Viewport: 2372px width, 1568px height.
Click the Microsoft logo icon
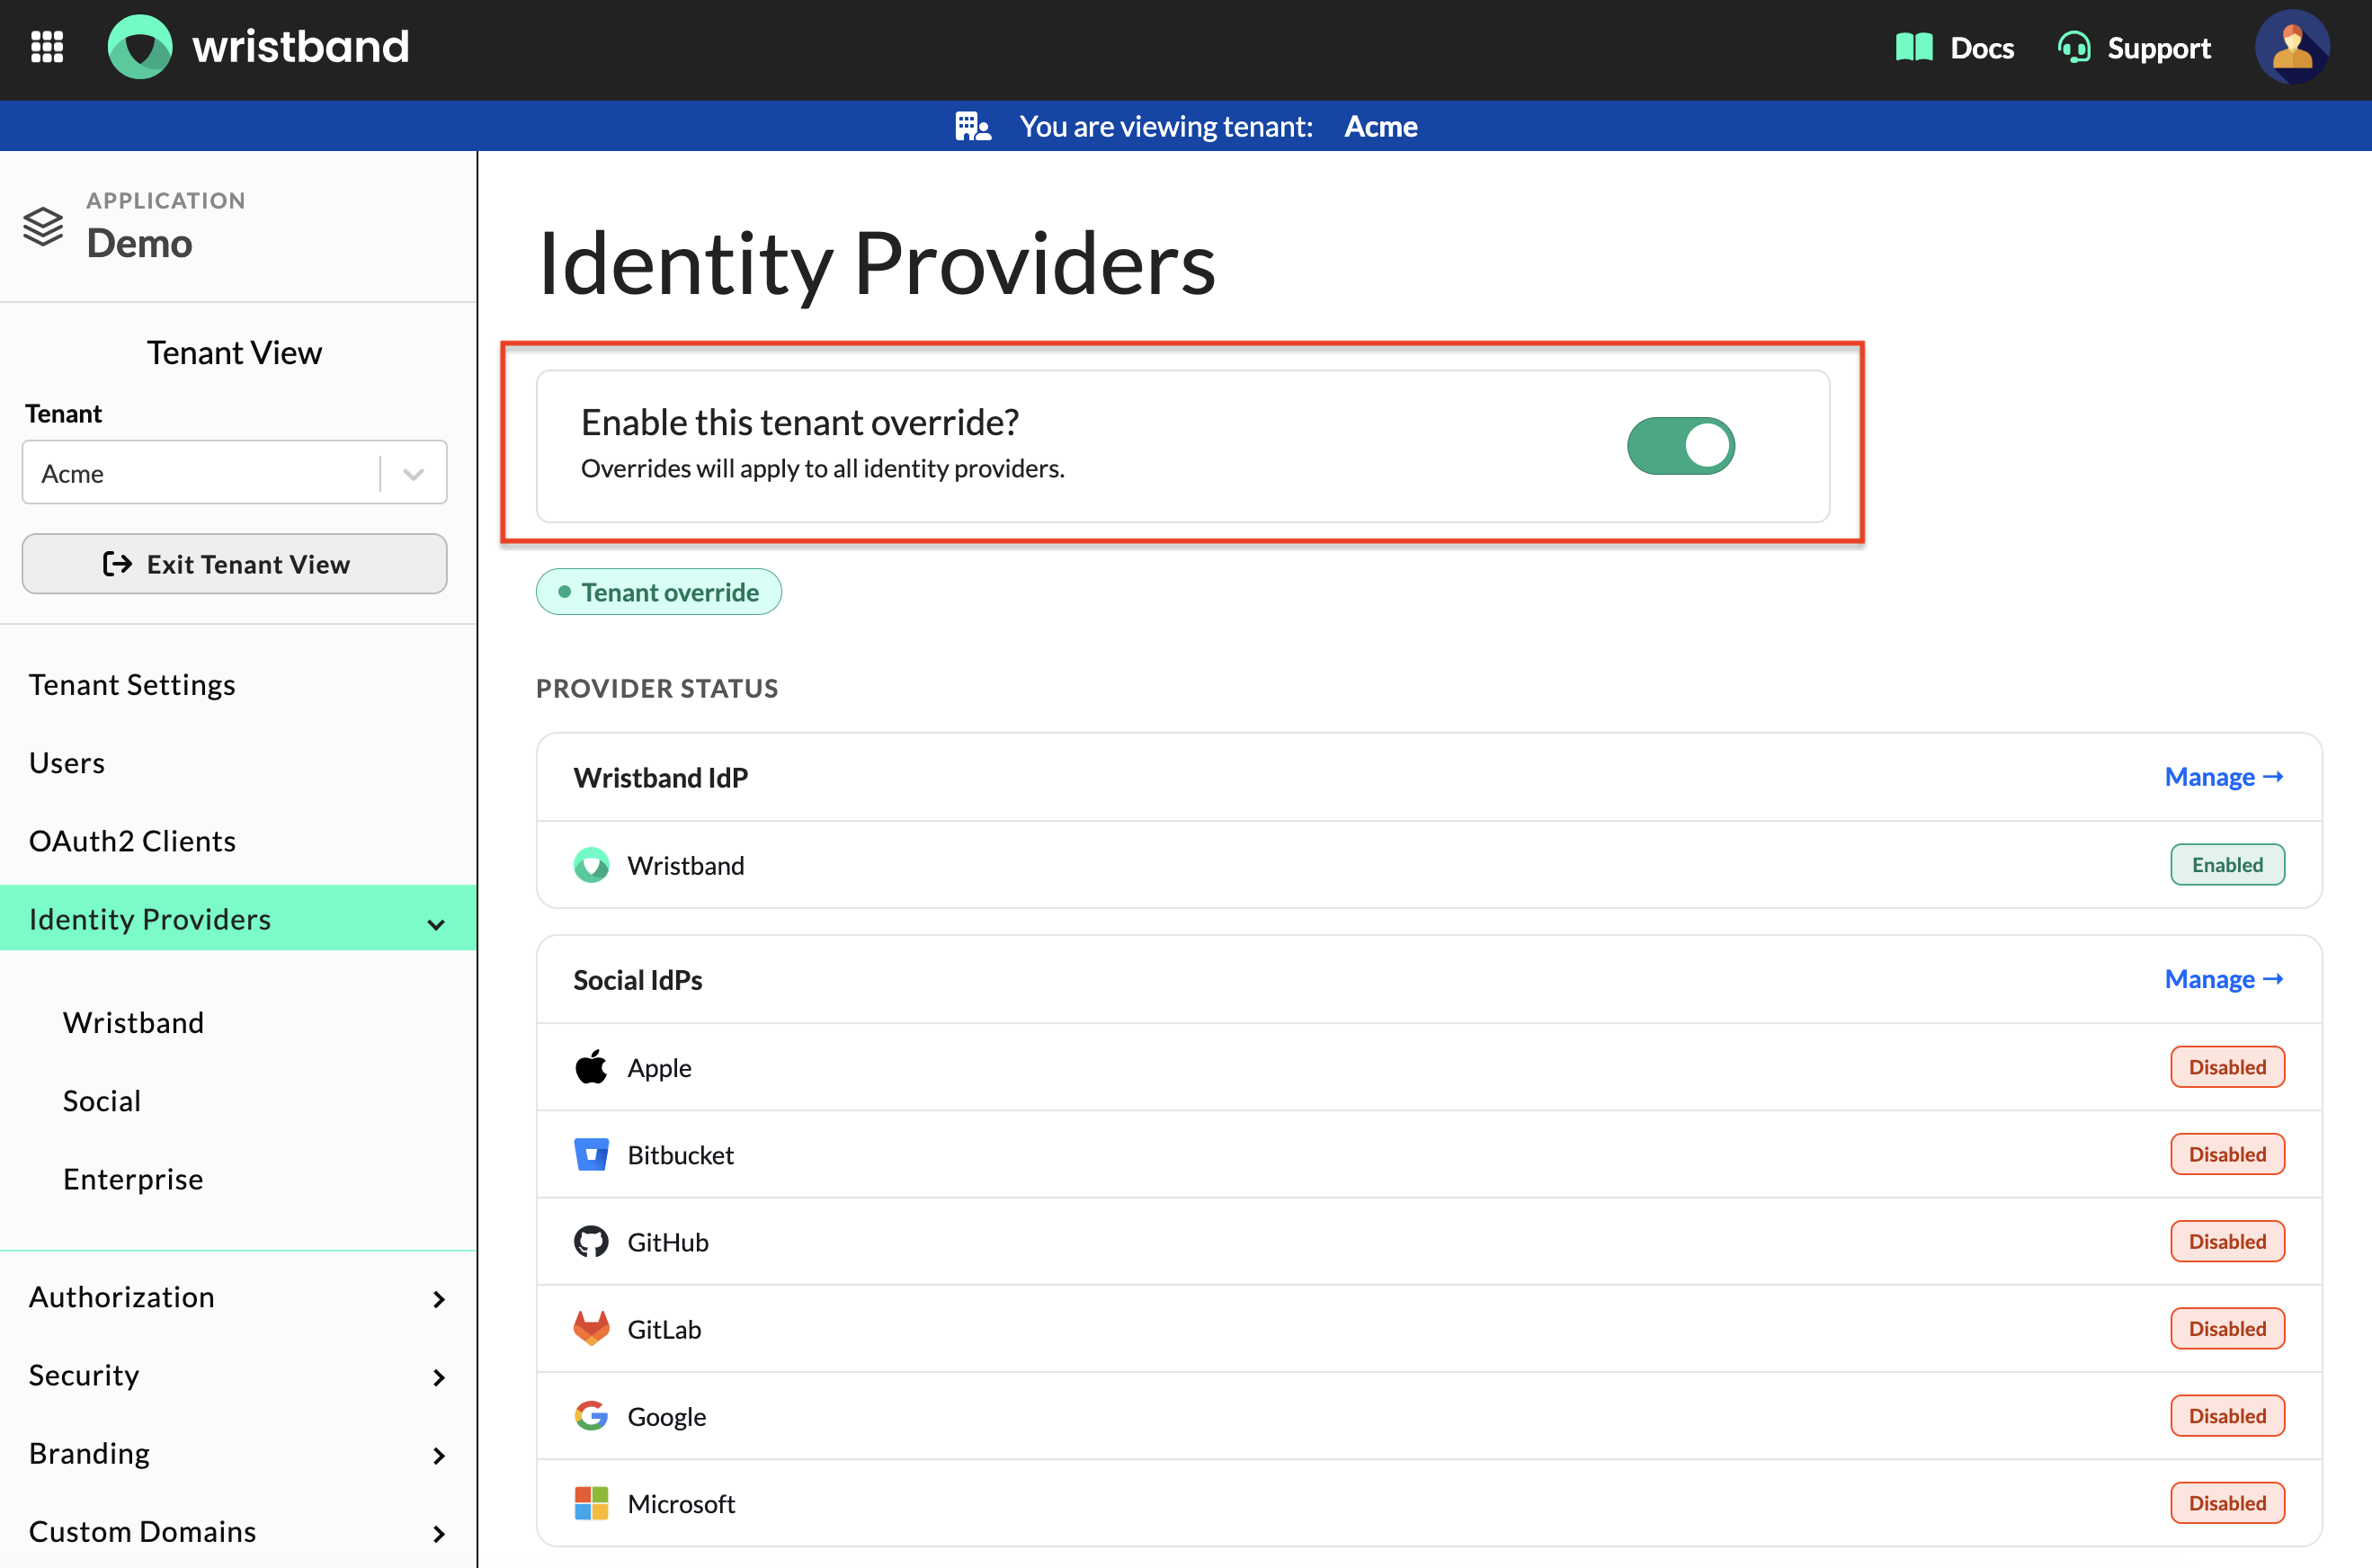point(591,1502)
